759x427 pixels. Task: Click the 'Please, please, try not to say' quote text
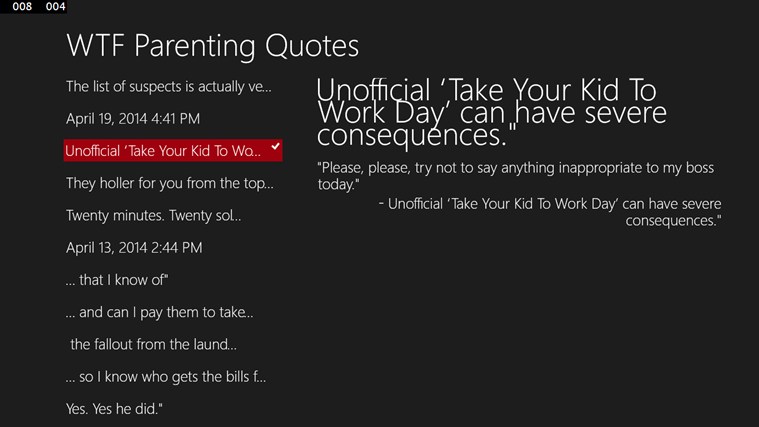tap(515, 176)
